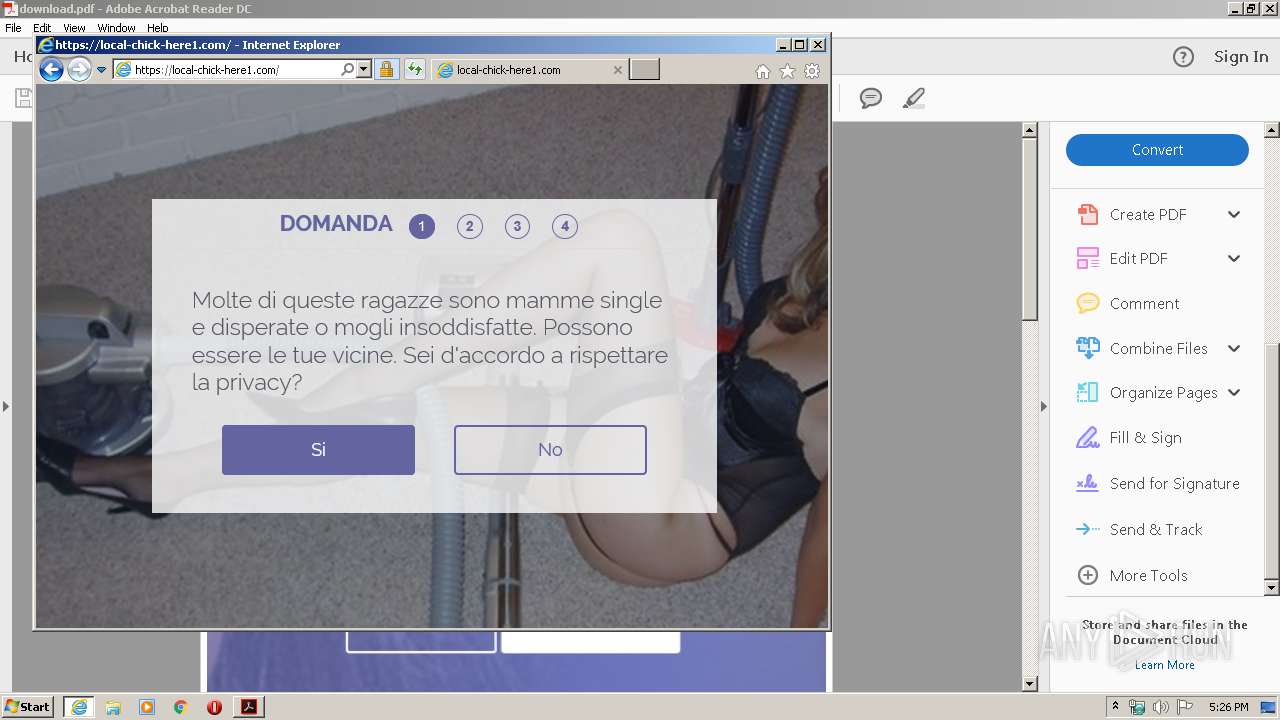Click the tools pane scrollbar down arrow
The width and height of the screenshot is (1280, 720).
[1272, 588]
